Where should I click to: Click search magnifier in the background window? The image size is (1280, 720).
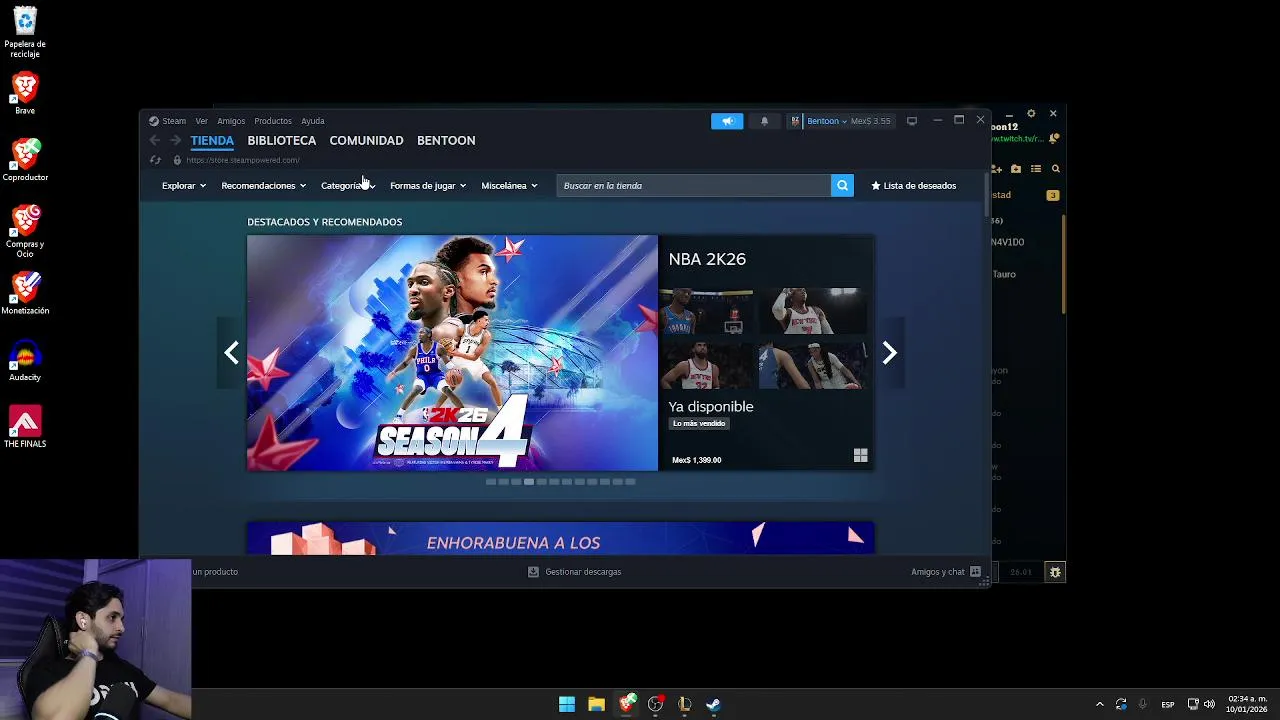(x=1056, y=169)
